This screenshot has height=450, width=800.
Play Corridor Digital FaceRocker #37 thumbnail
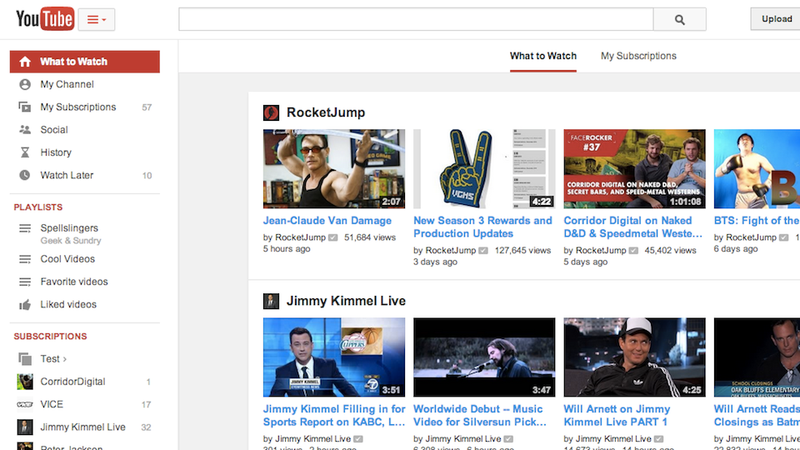(635, 169)
